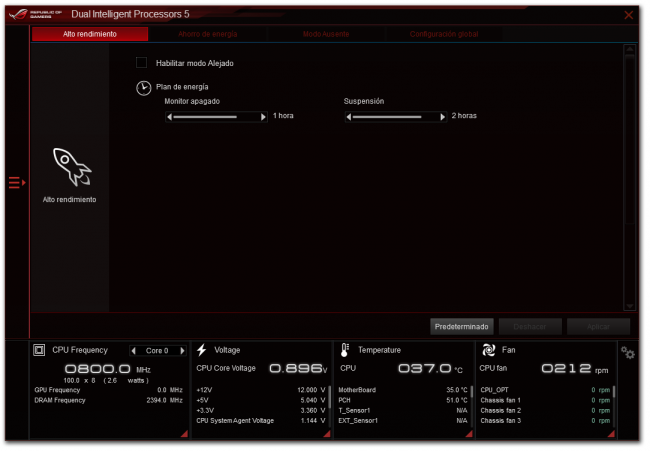Select next CPU core with right arrow
Viewport: 650px width, 451px height.
click(182, 351)
